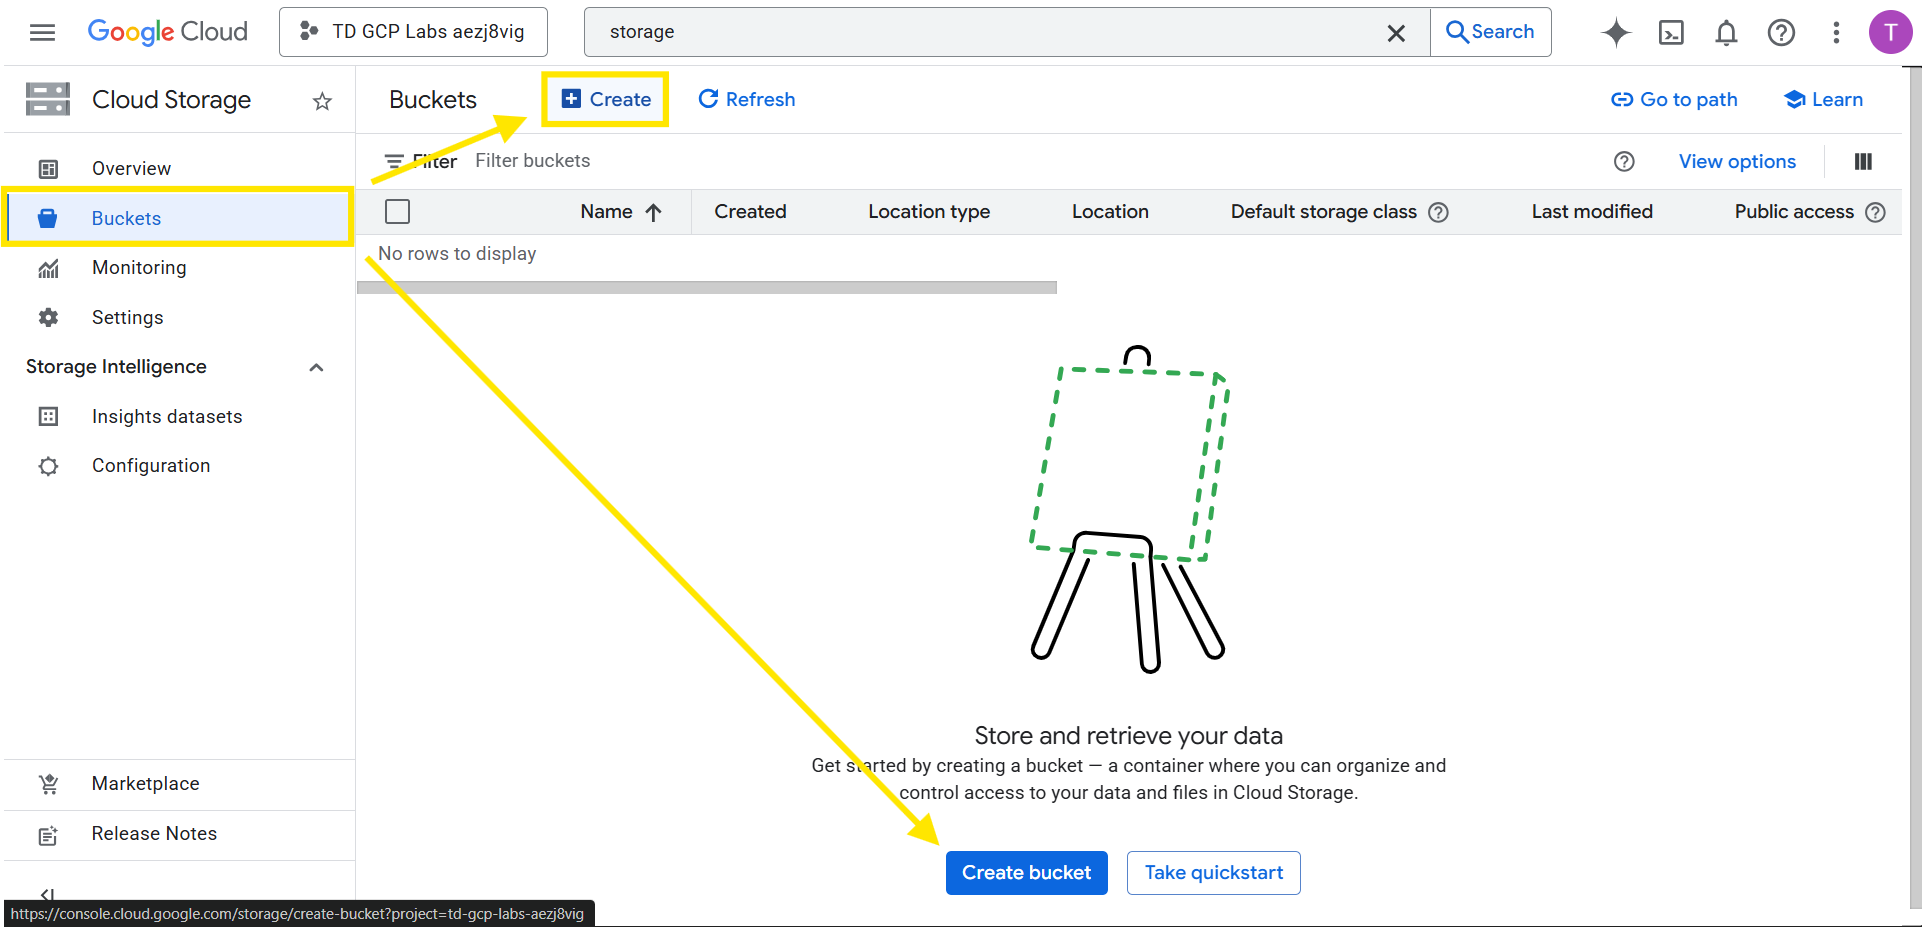Sort buckets by Name column
Image resolution: width=1922 pixels, height=927 pixels.
[607, 211]
